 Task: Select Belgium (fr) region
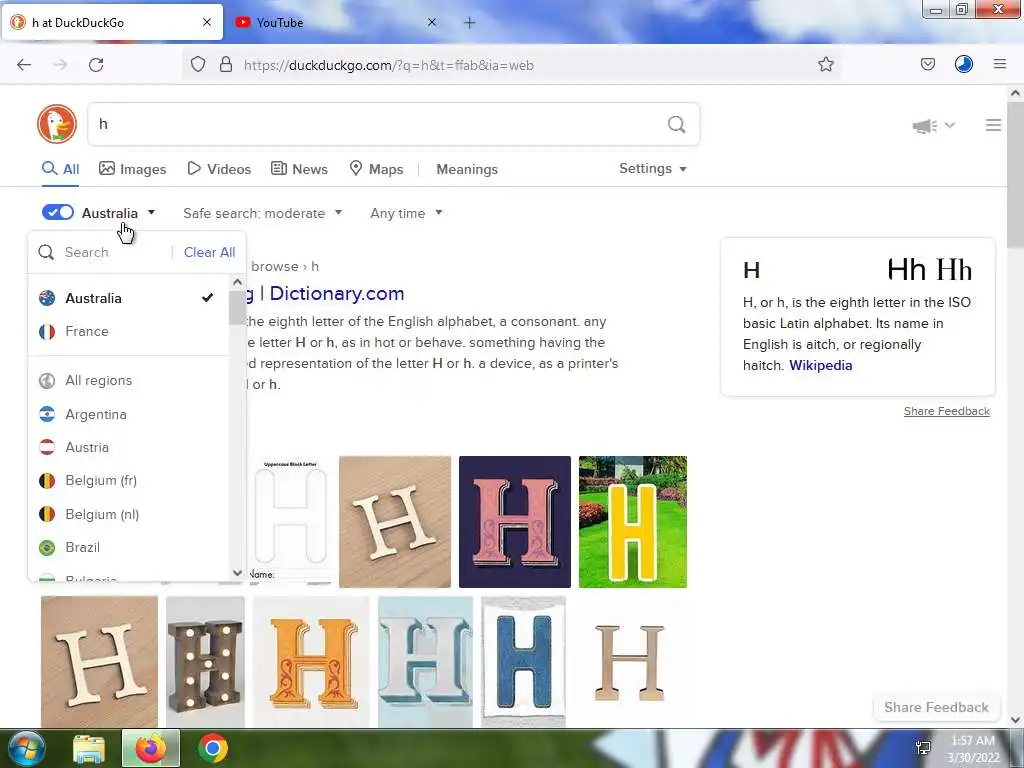click(128, 481)
